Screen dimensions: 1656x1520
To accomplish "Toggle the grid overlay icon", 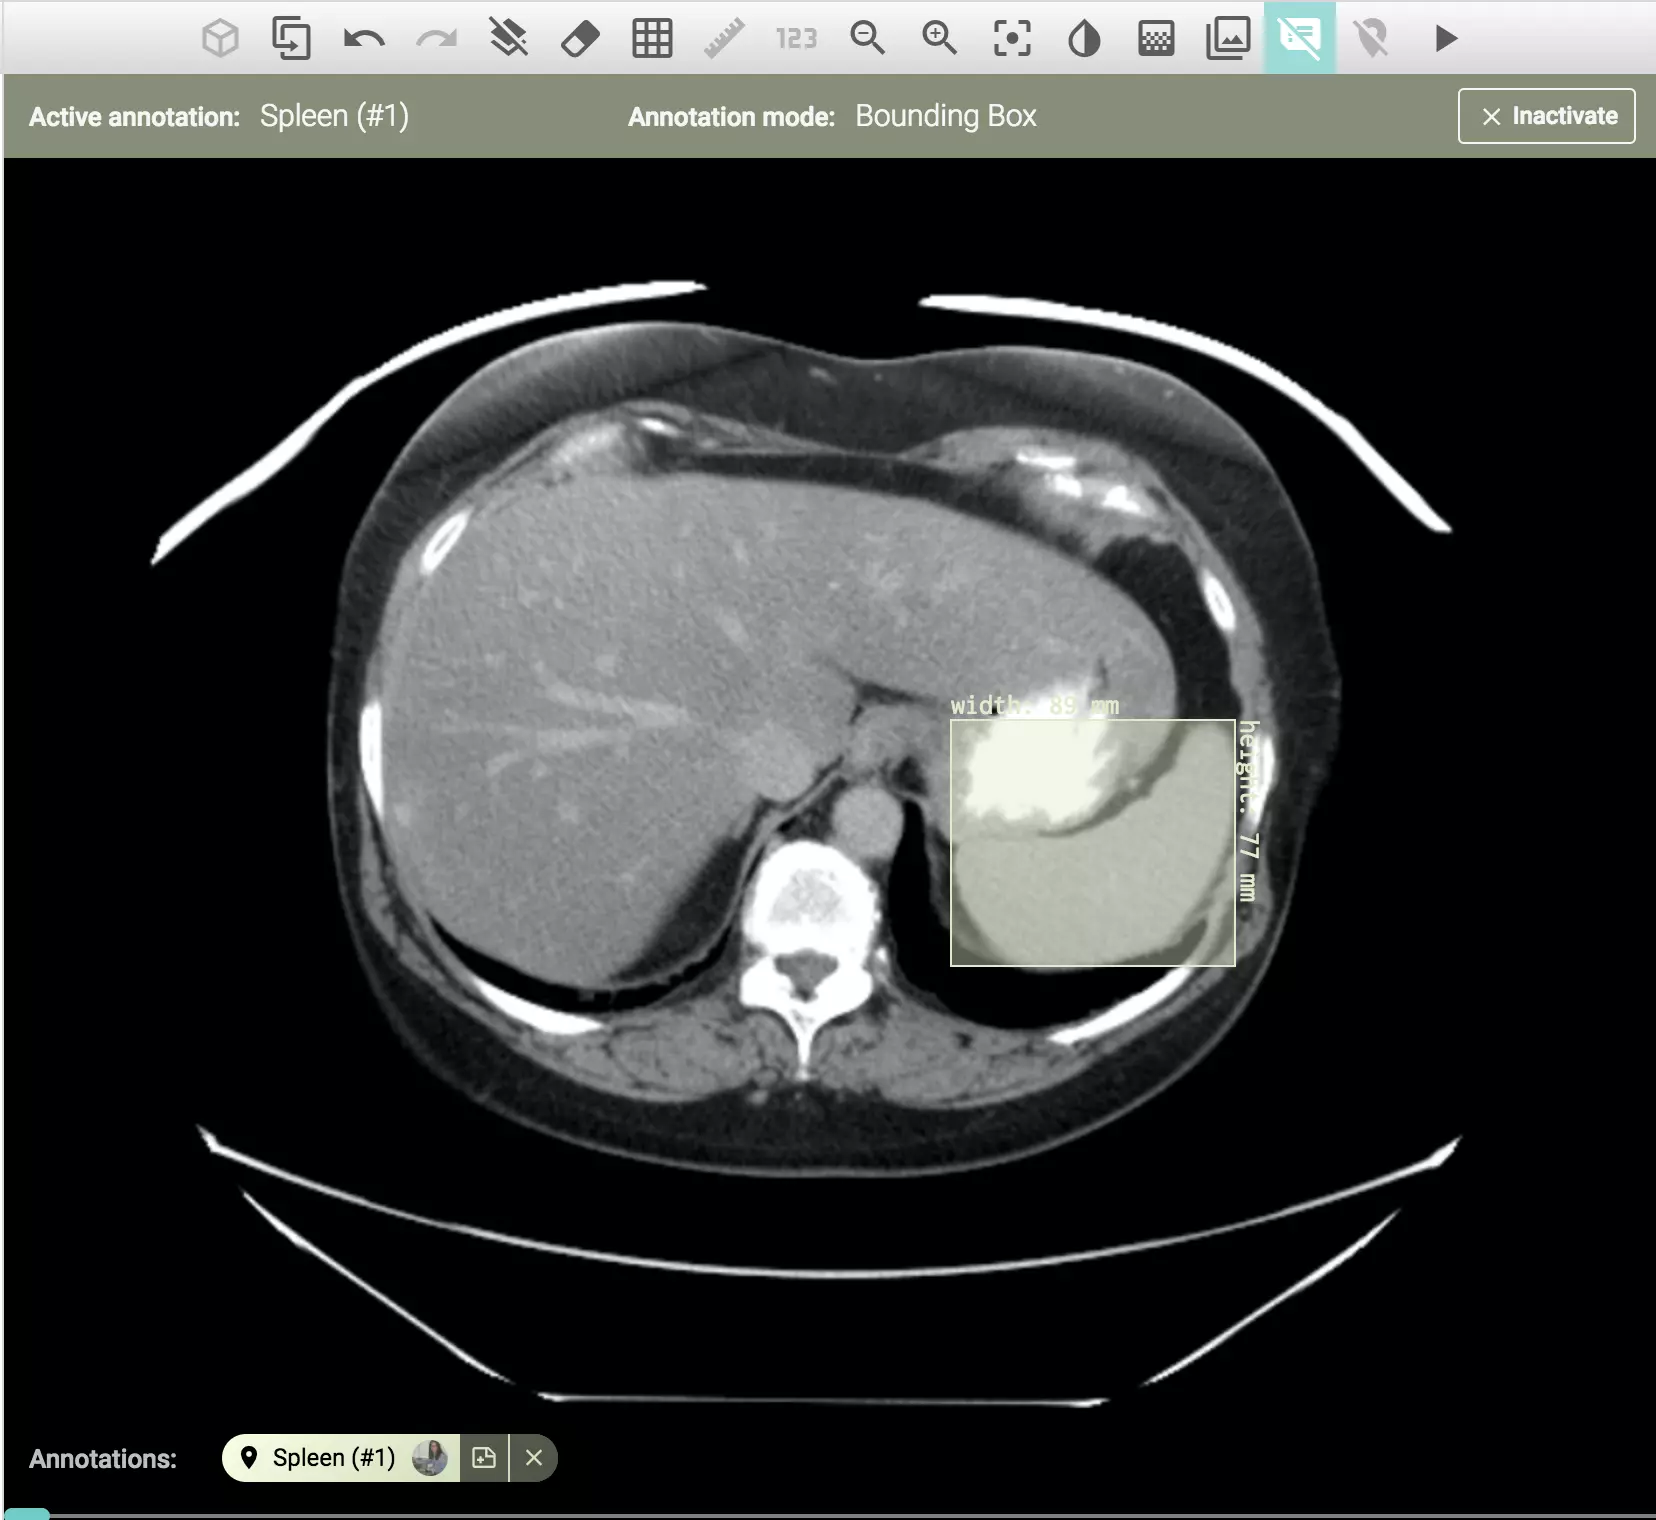I will click(x=652, y=39).
